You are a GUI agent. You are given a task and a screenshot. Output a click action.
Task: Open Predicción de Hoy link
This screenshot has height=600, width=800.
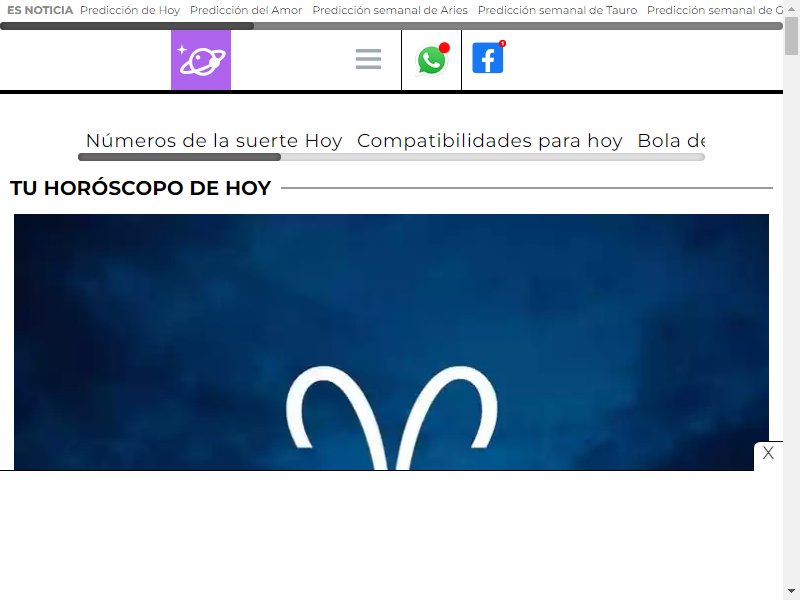[130, 10]
